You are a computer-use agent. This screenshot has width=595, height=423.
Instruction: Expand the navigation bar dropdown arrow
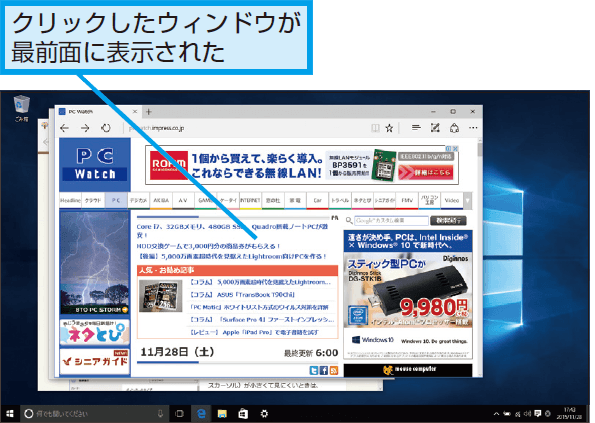click(x=468, y=200)
